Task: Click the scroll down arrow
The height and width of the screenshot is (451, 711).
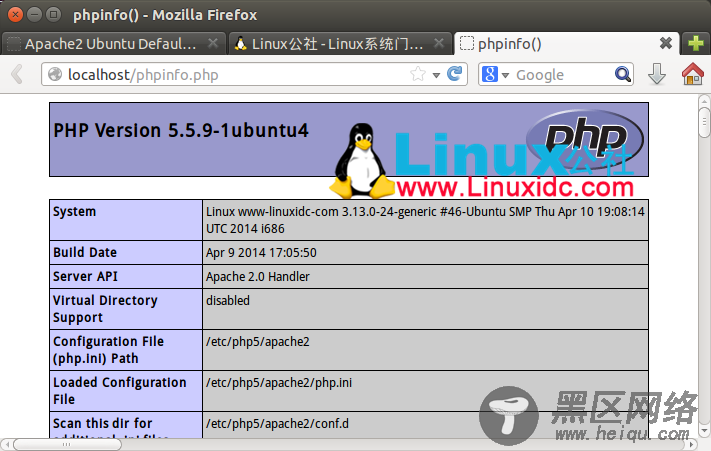Action: click(x=704, y=430)
